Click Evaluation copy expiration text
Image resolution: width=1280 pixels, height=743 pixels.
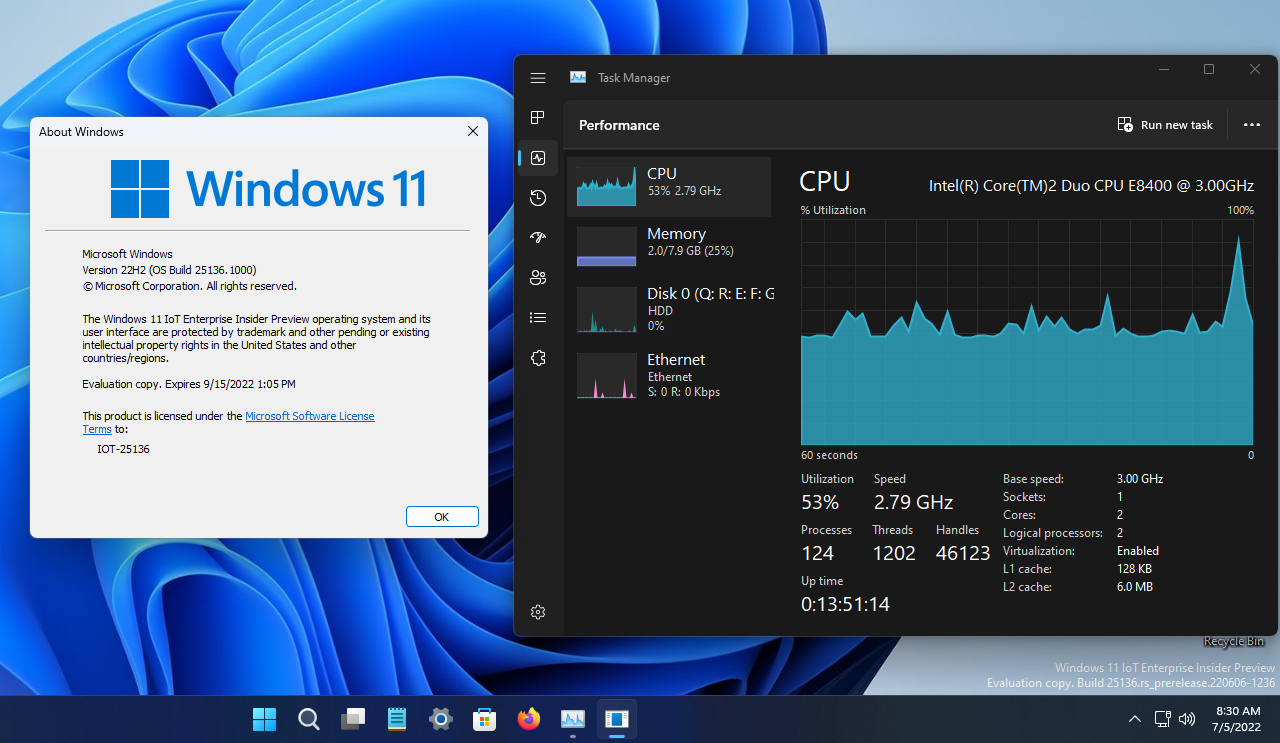coord(189,384)
